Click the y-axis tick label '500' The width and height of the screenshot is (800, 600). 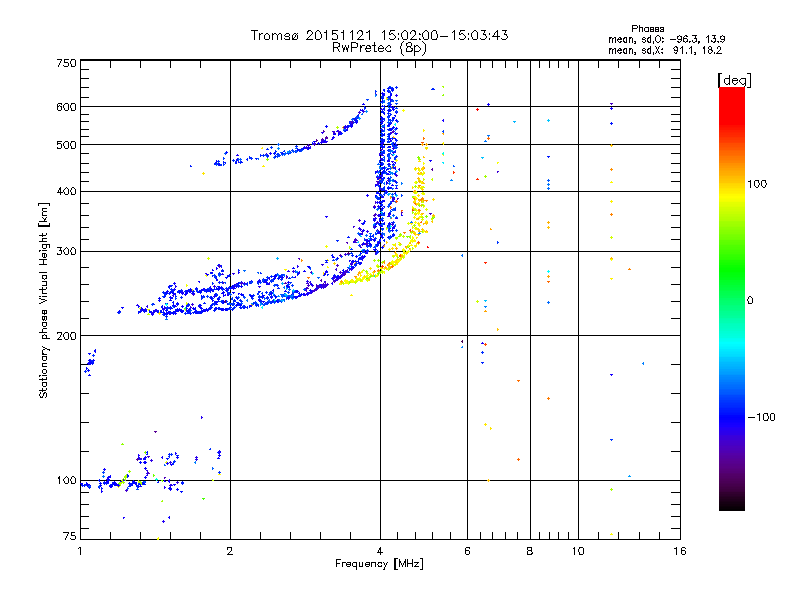66,145
